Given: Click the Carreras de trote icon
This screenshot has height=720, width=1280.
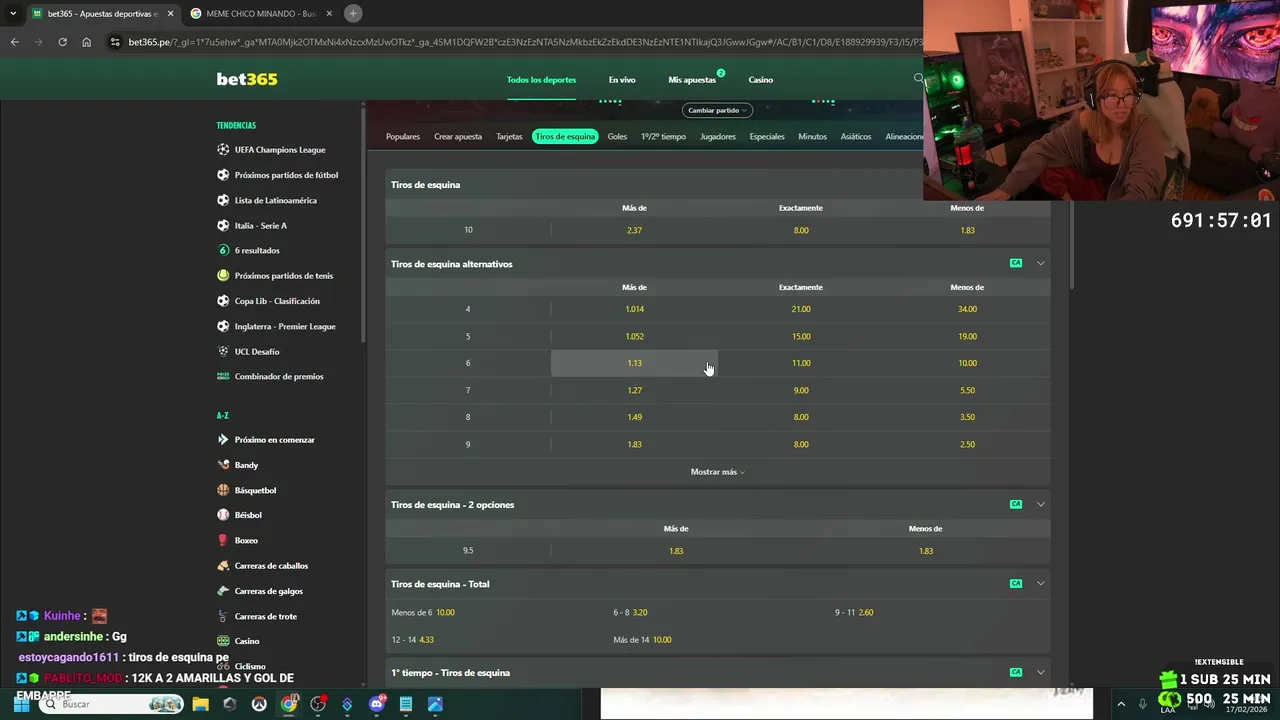Looking at the screenshot, I should coord(223,616).
